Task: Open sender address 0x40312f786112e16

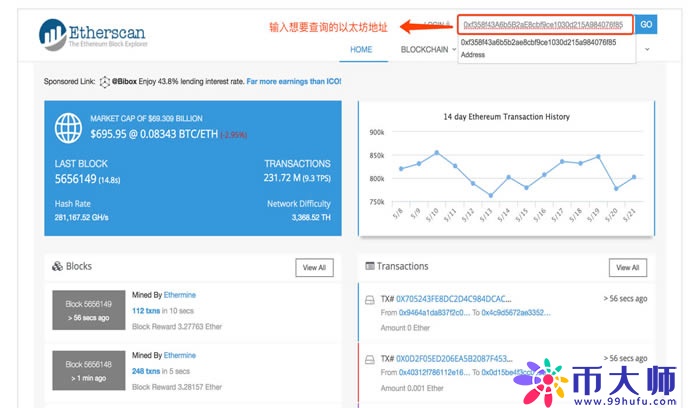Action: pos(434,372)
